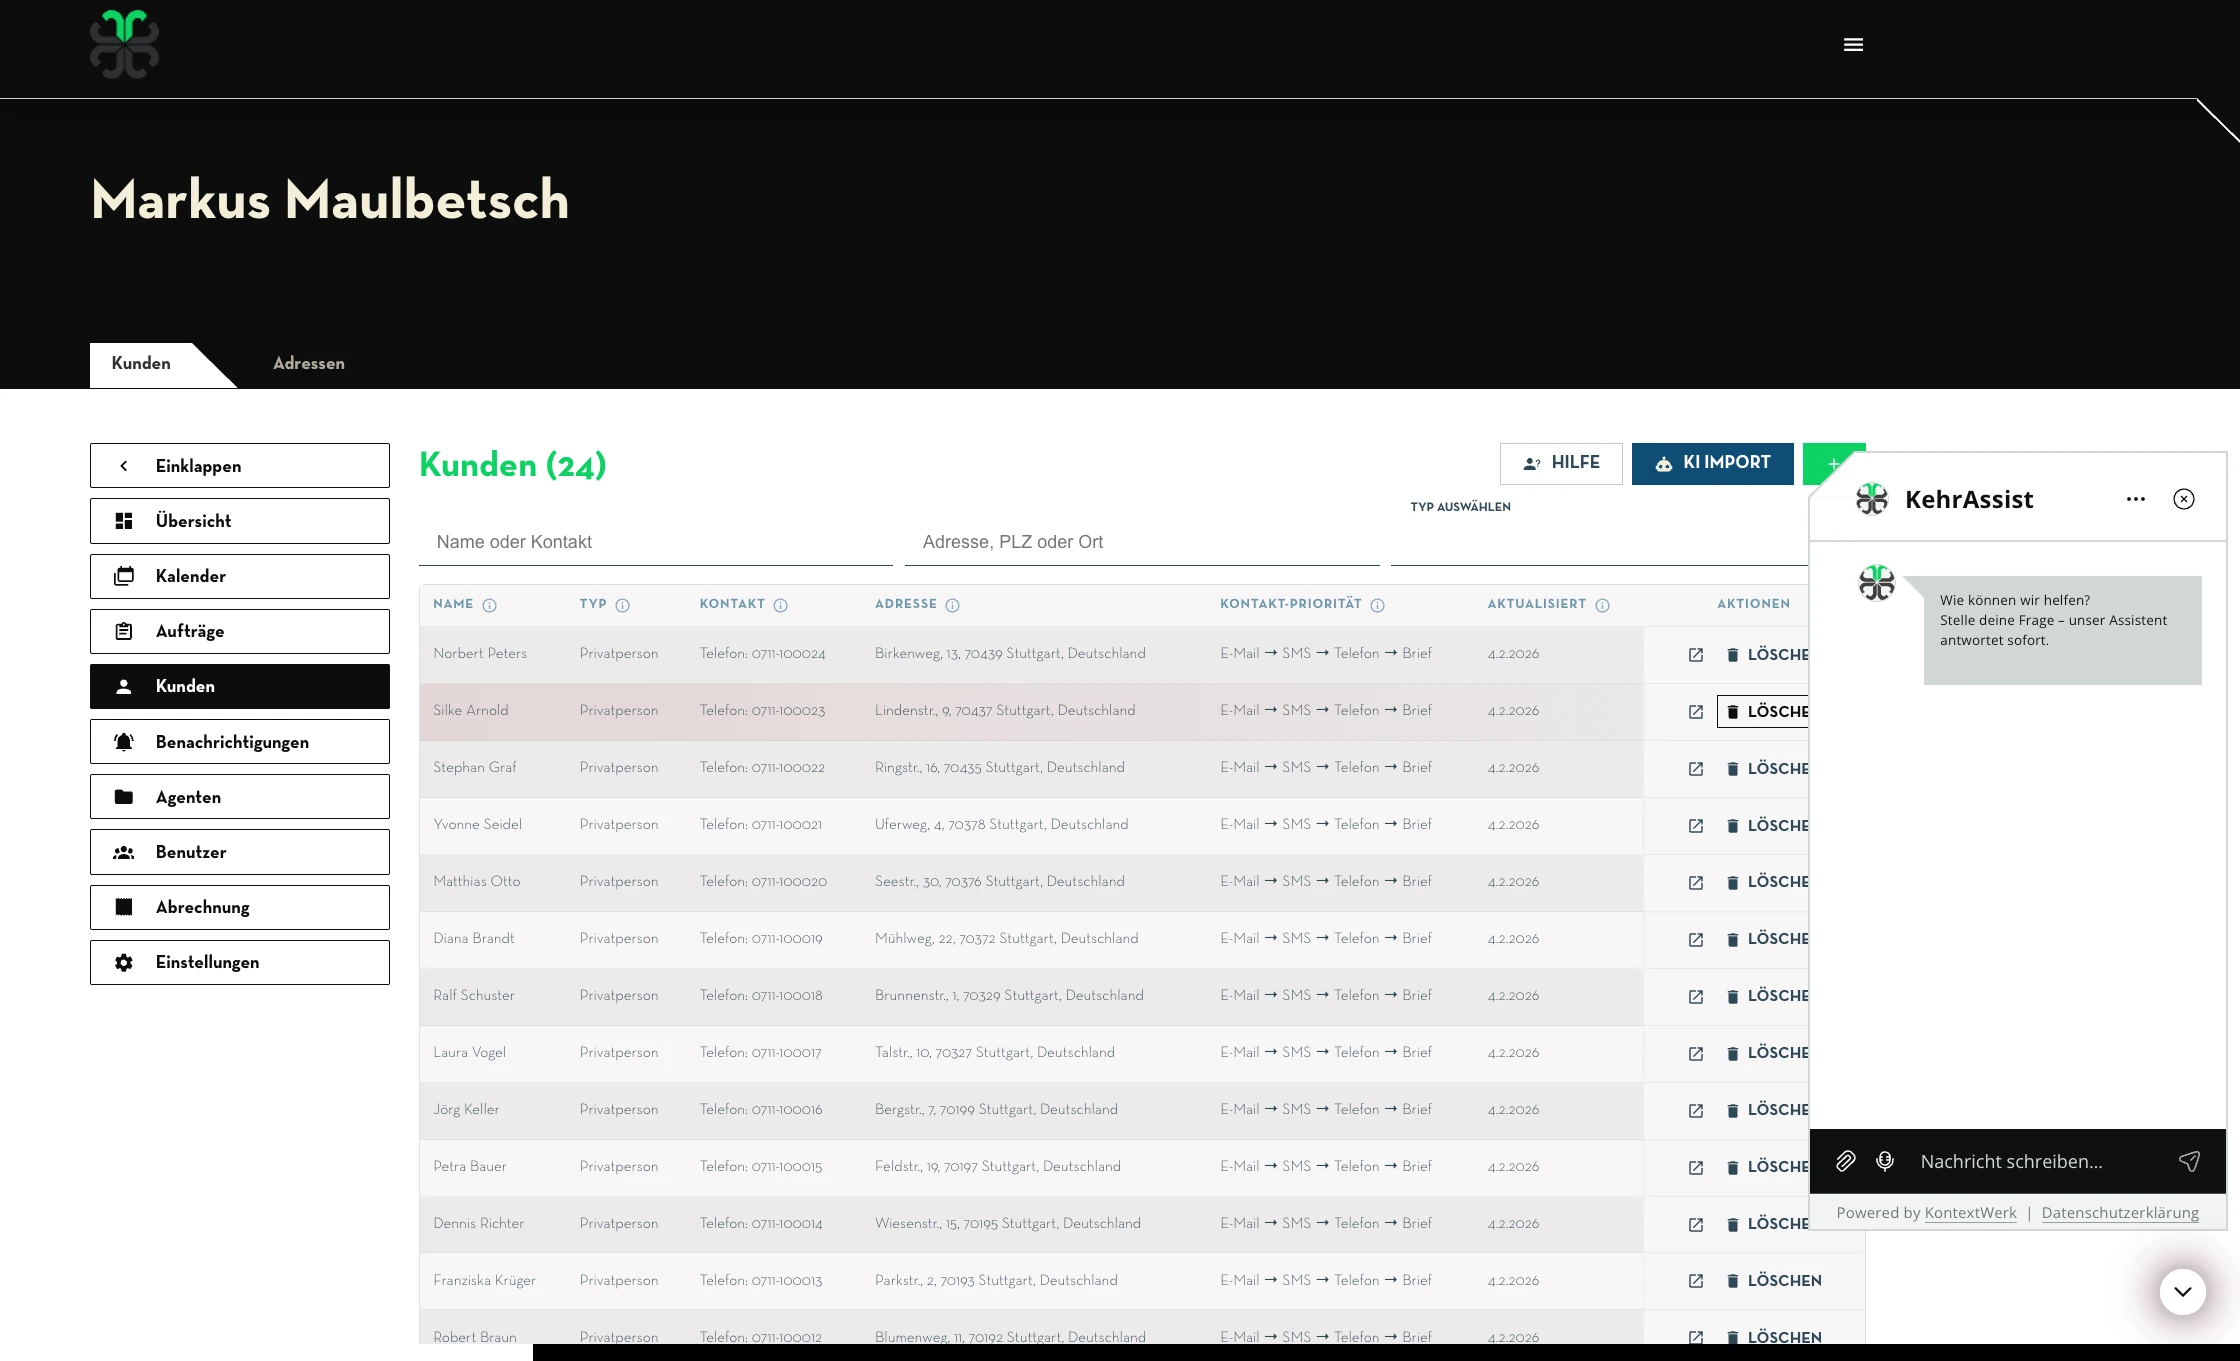2240x1361 pixels.
Task: Switch to the Adressen tab
Action: pos(309,364)
